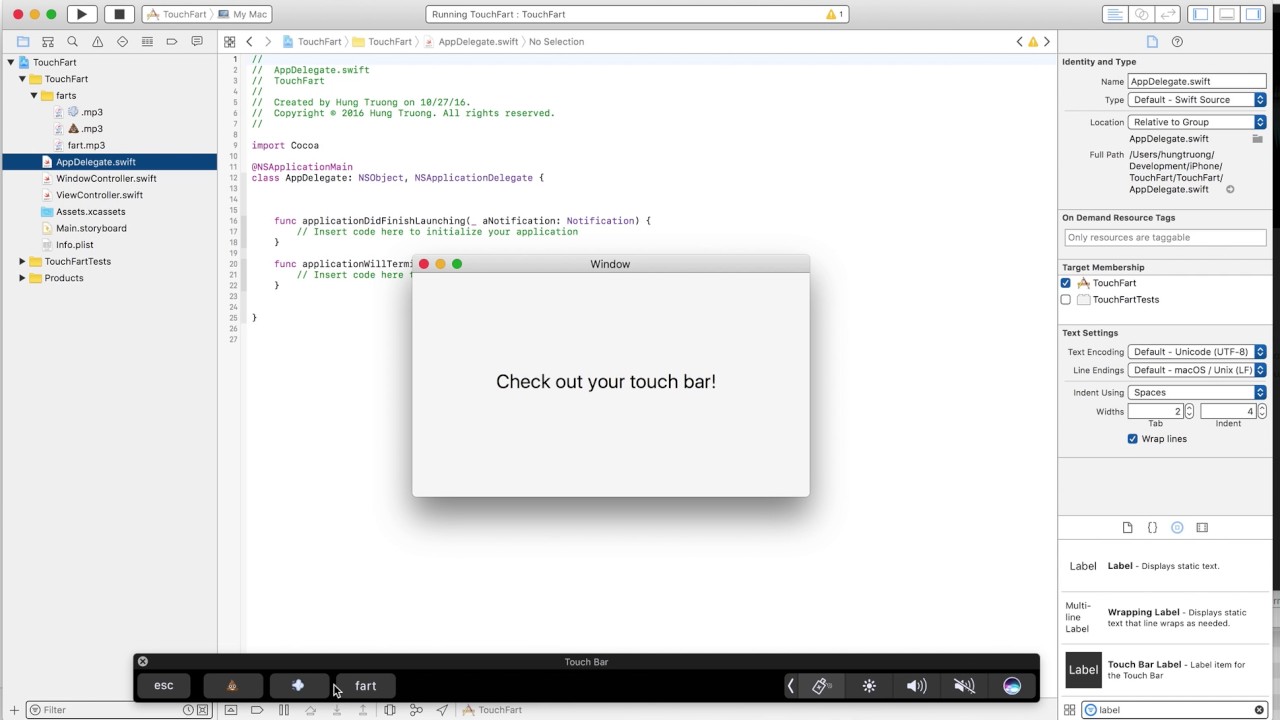1280x720 pixels.
Task: Go back in editor history
Action: click(x=250, y=42)
